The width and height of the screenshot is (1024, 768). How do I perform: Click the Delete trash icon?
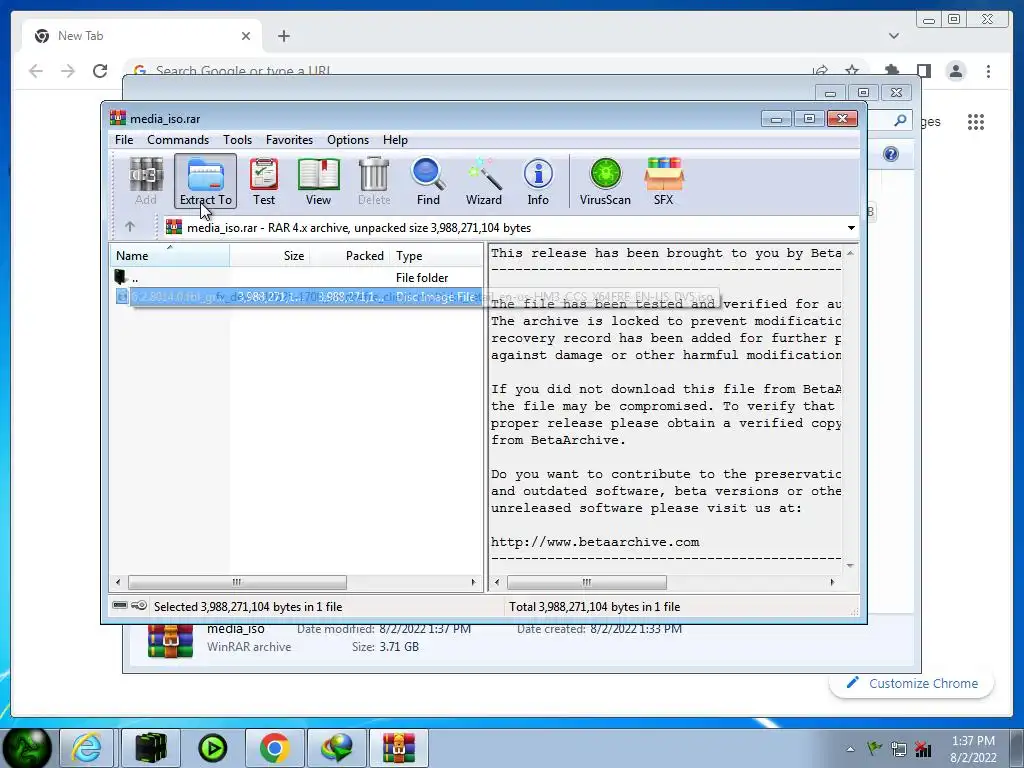pyautogui.click(x=374, y=182)
